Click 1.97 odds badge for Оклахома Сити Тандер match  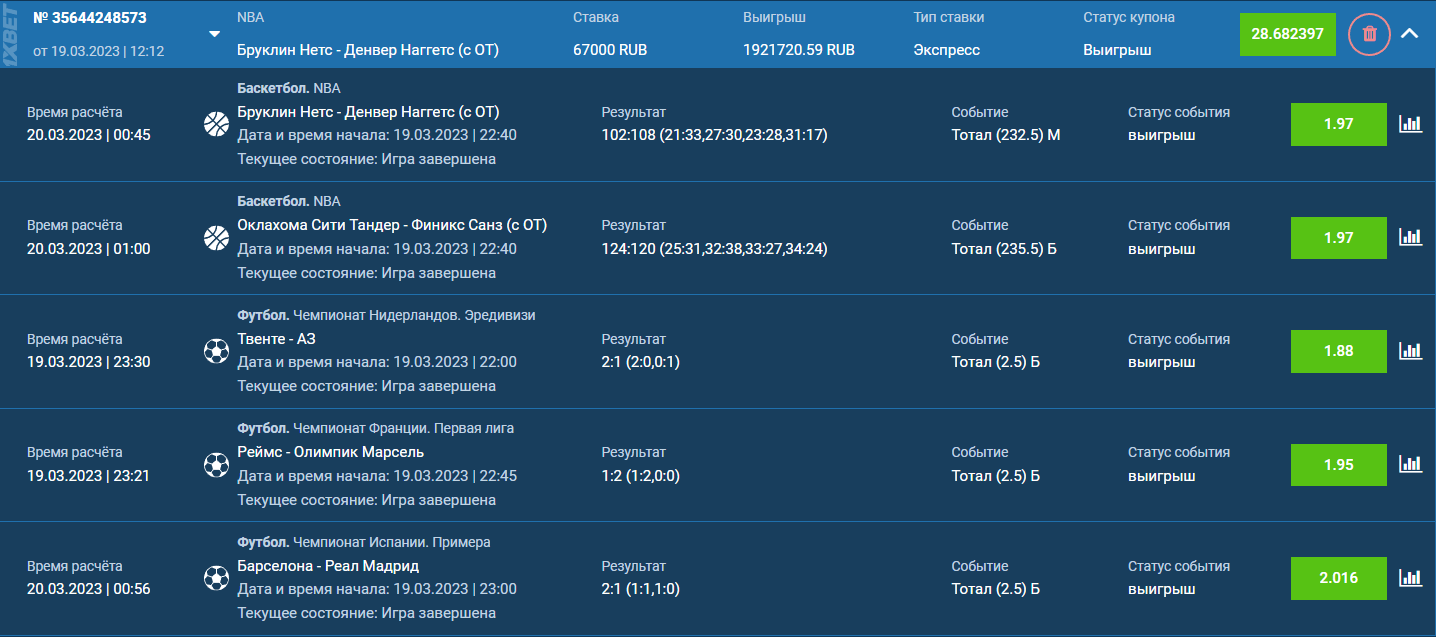point(1339,237)
